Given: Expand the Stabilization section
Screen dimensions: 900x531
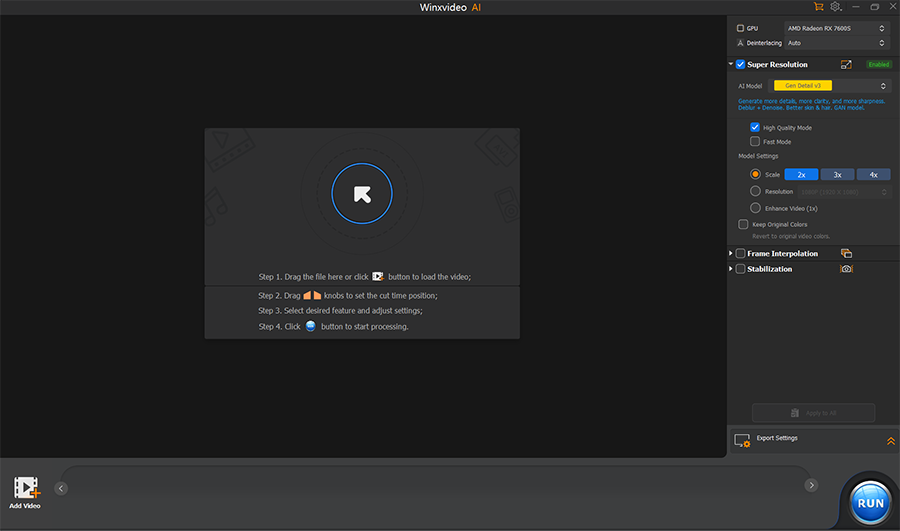Looking at the screenshot, I should (x=731, y=269).
